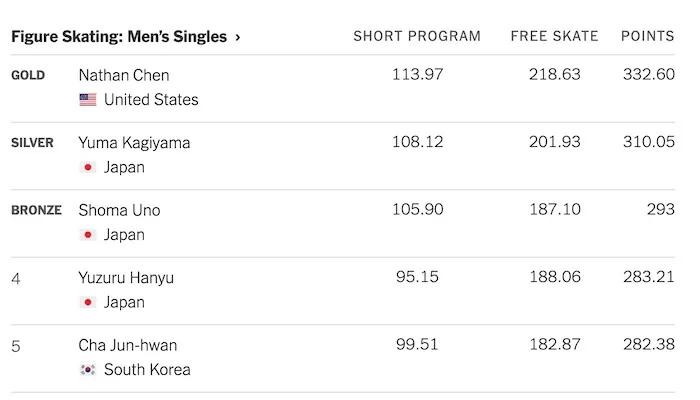Click the South Korea flag icon

tap(88, 370)
